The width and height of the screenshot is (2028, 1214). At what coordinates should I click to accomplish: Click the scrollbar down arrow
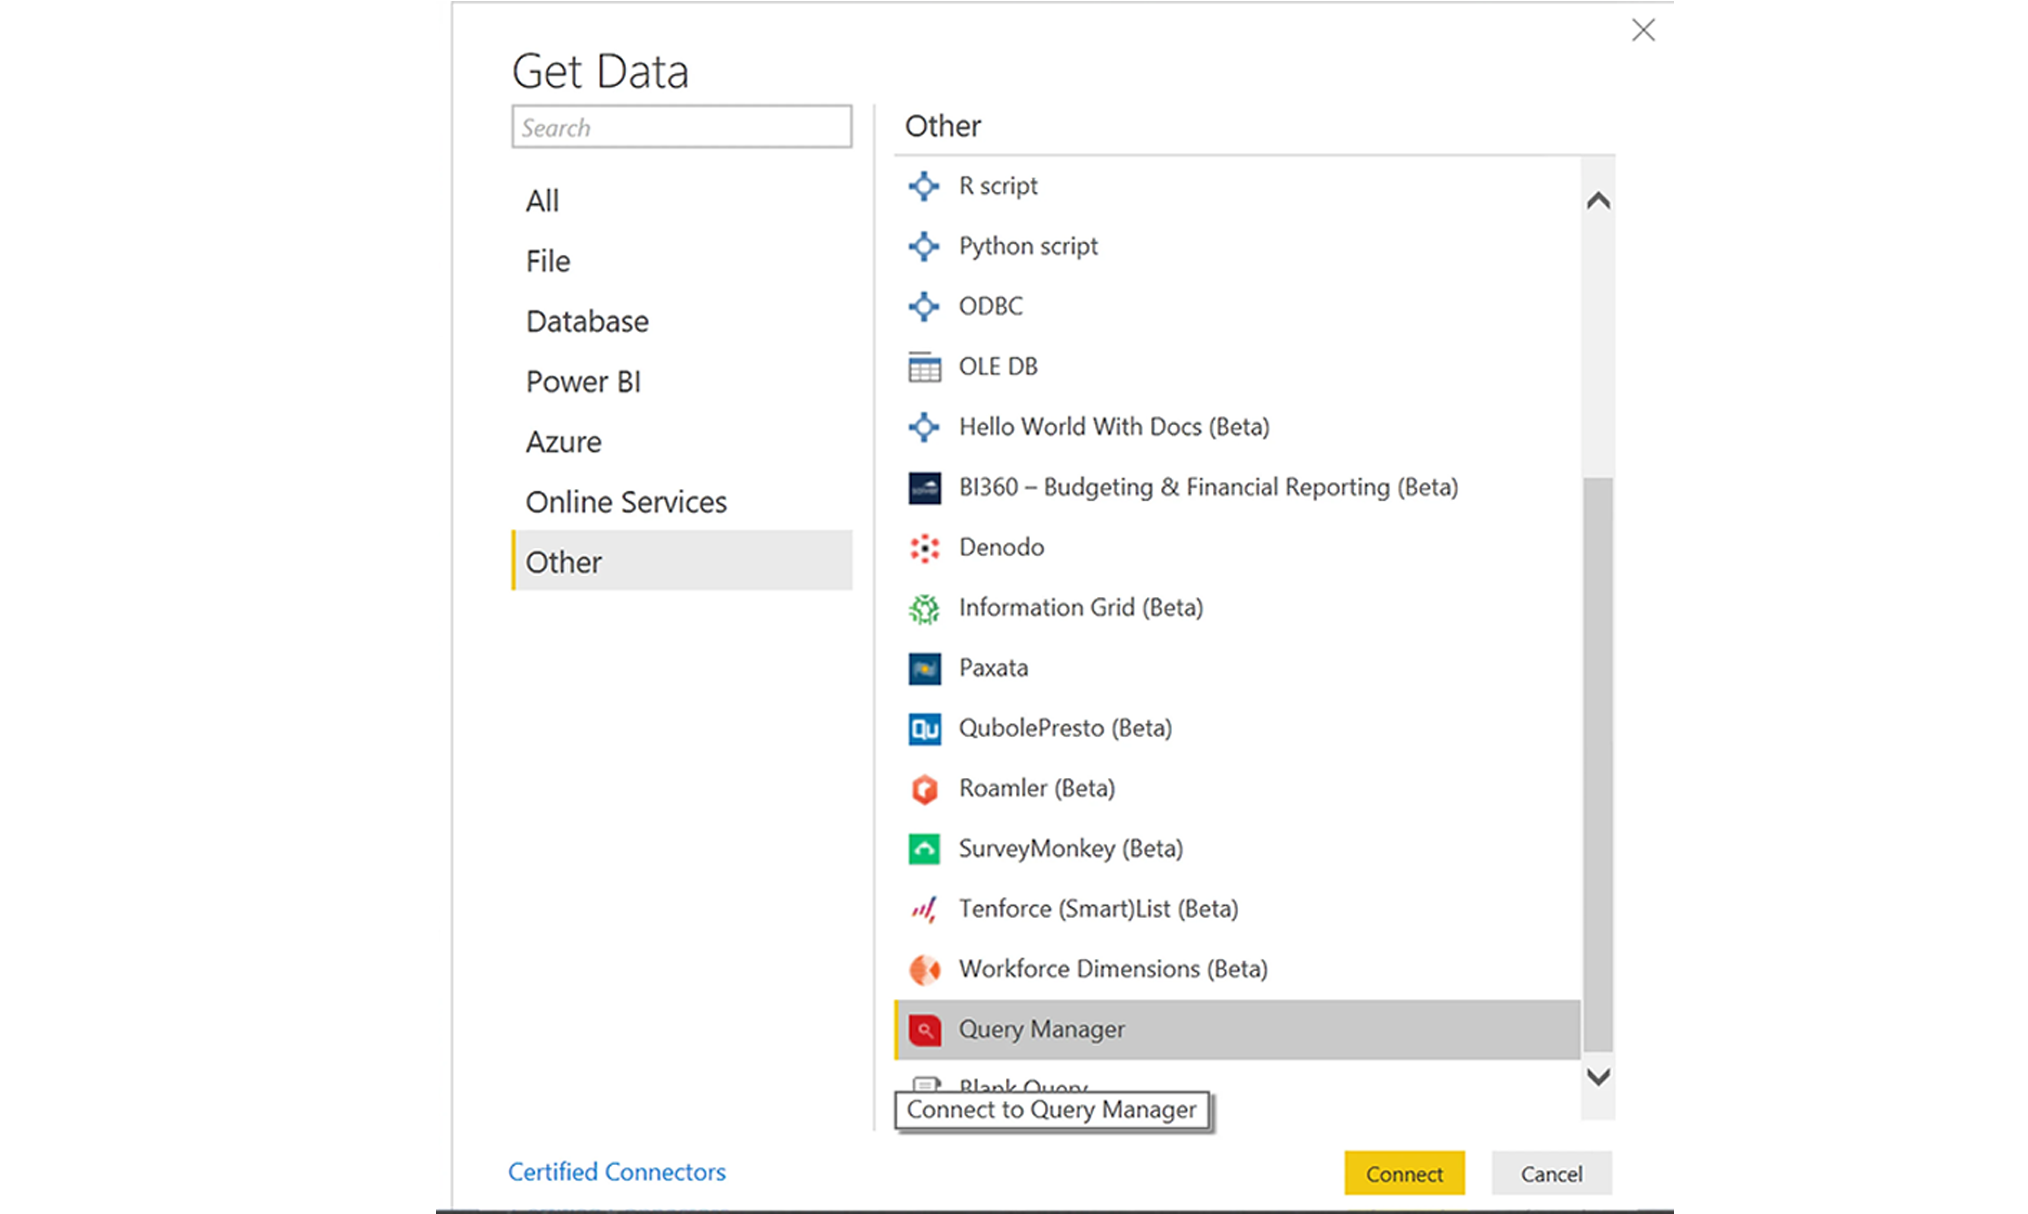(x=1598, y=1076)
